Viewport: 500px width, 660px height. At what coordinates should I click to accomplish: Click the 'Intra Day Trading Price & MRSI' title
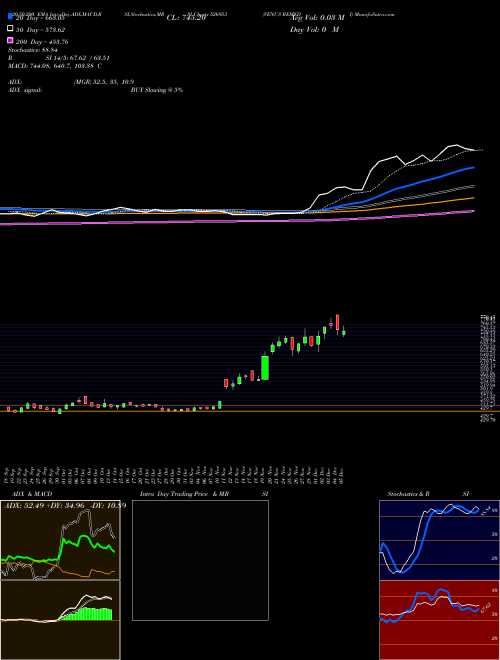pyautogui.click(x=204, y=494)
